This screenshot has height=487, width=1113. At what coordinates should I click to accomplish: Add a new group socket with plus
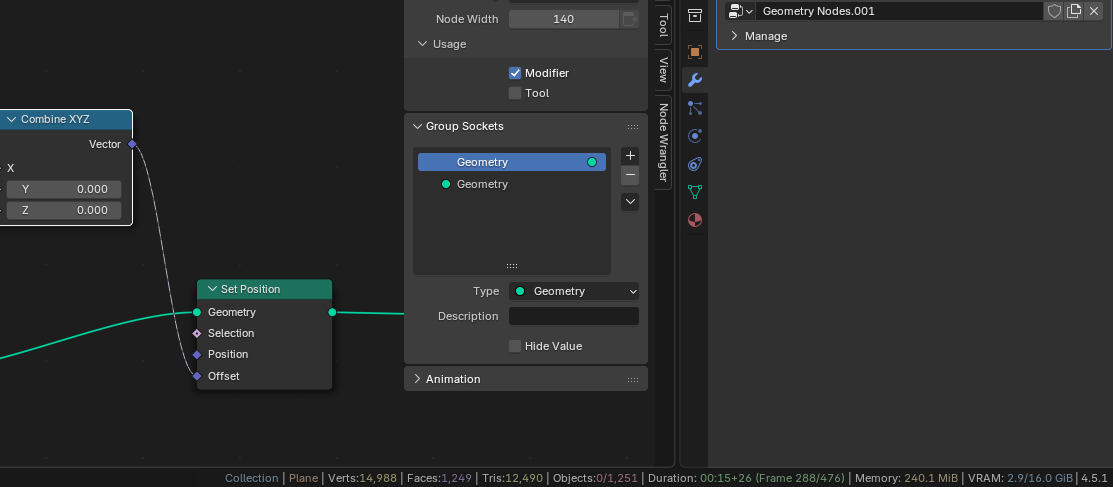click(x=630, y=155)
